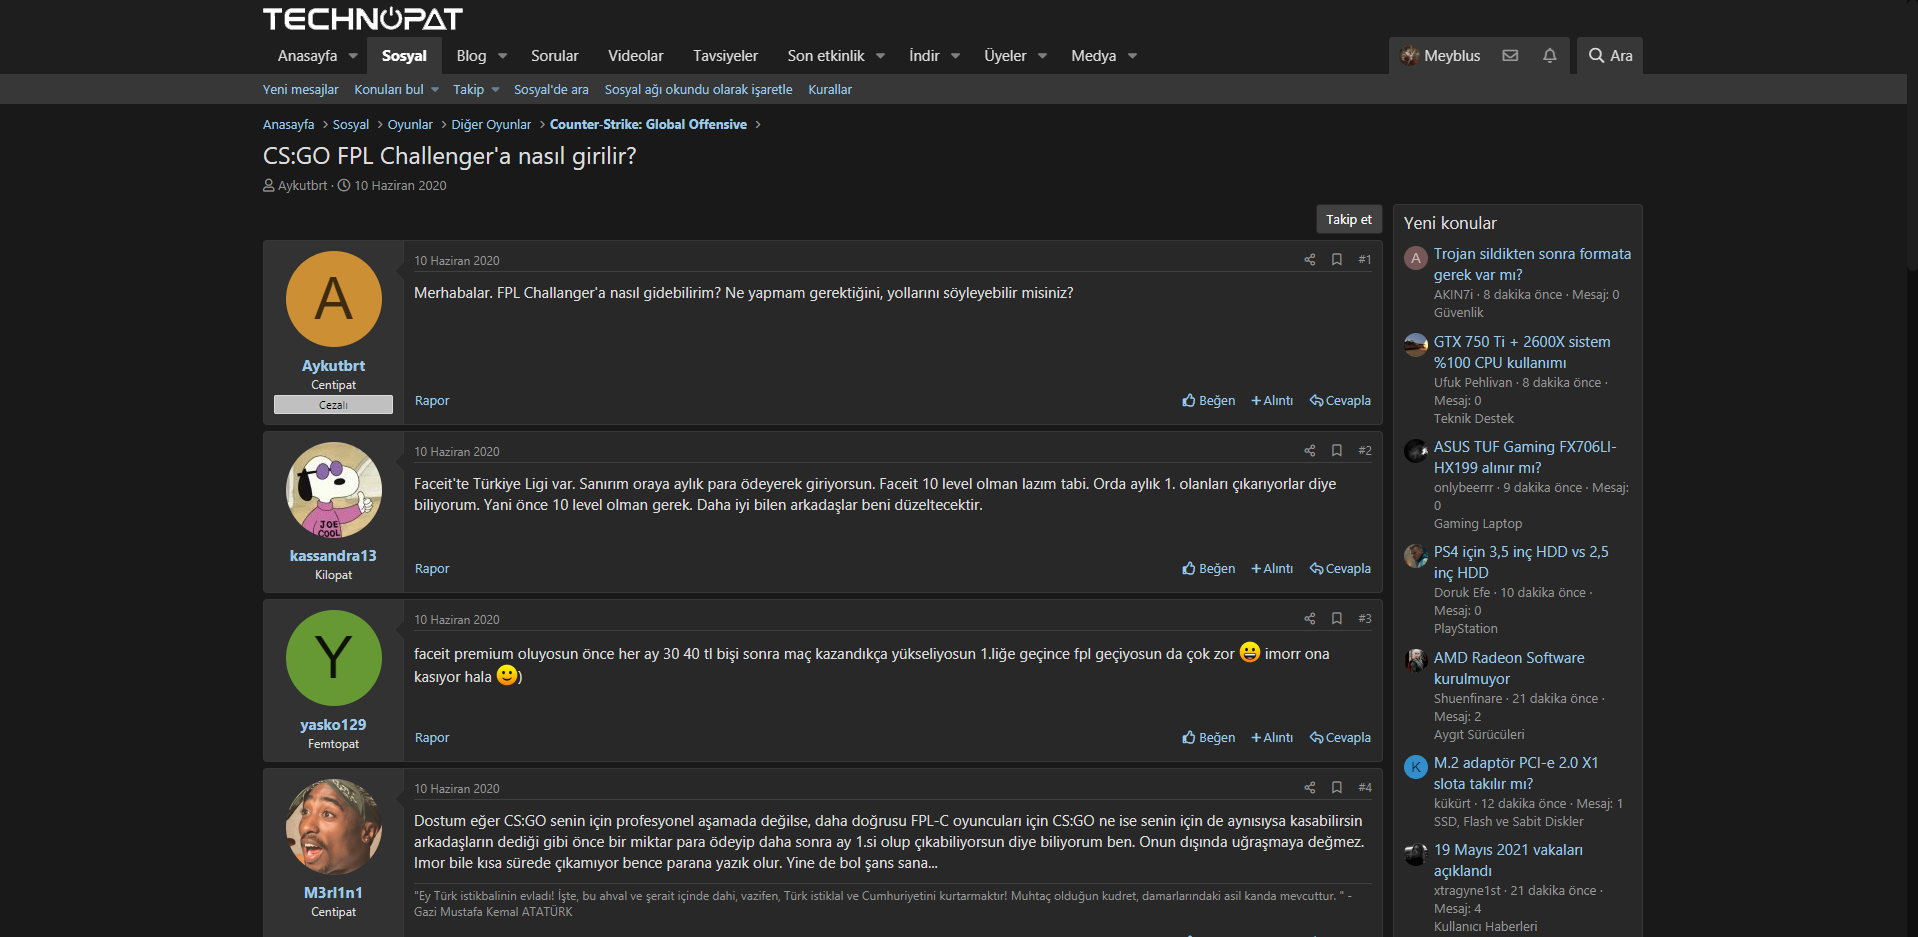Screen dimensions: 1918x937
Task: Click Ufuk Pehlivan's avatar in sidebar
Action: point(1415,346)
